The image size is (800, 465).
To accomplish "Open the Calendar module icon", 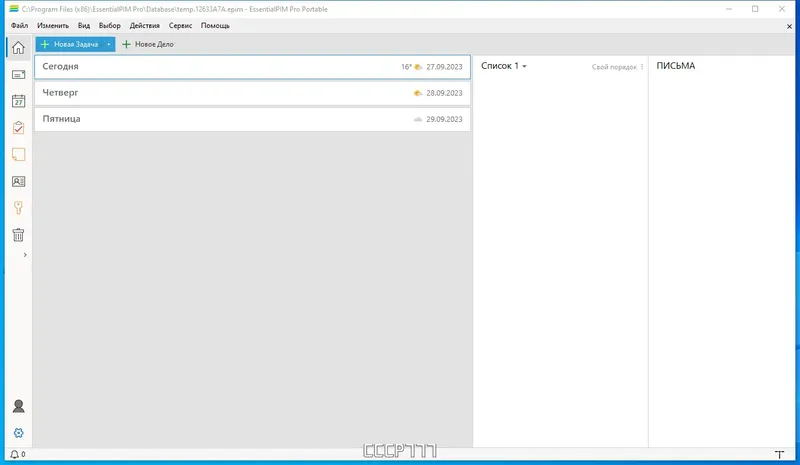I will [18, 101].
